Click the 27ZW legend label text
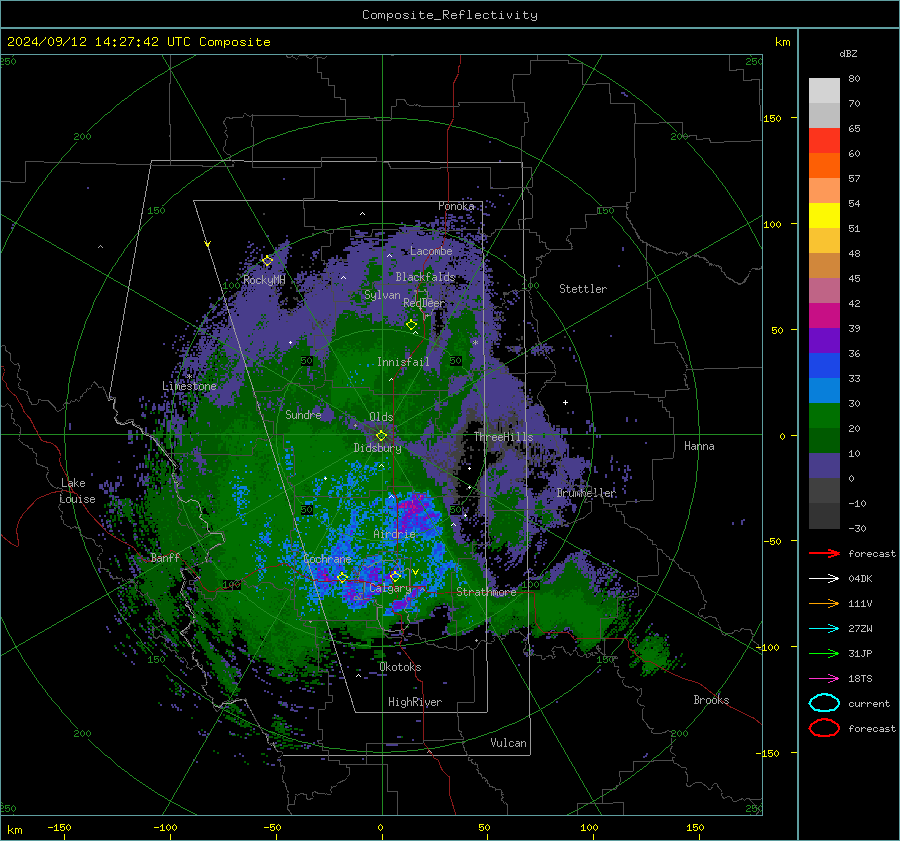Viewport: 900px width, 841px height. click(860, 629)
